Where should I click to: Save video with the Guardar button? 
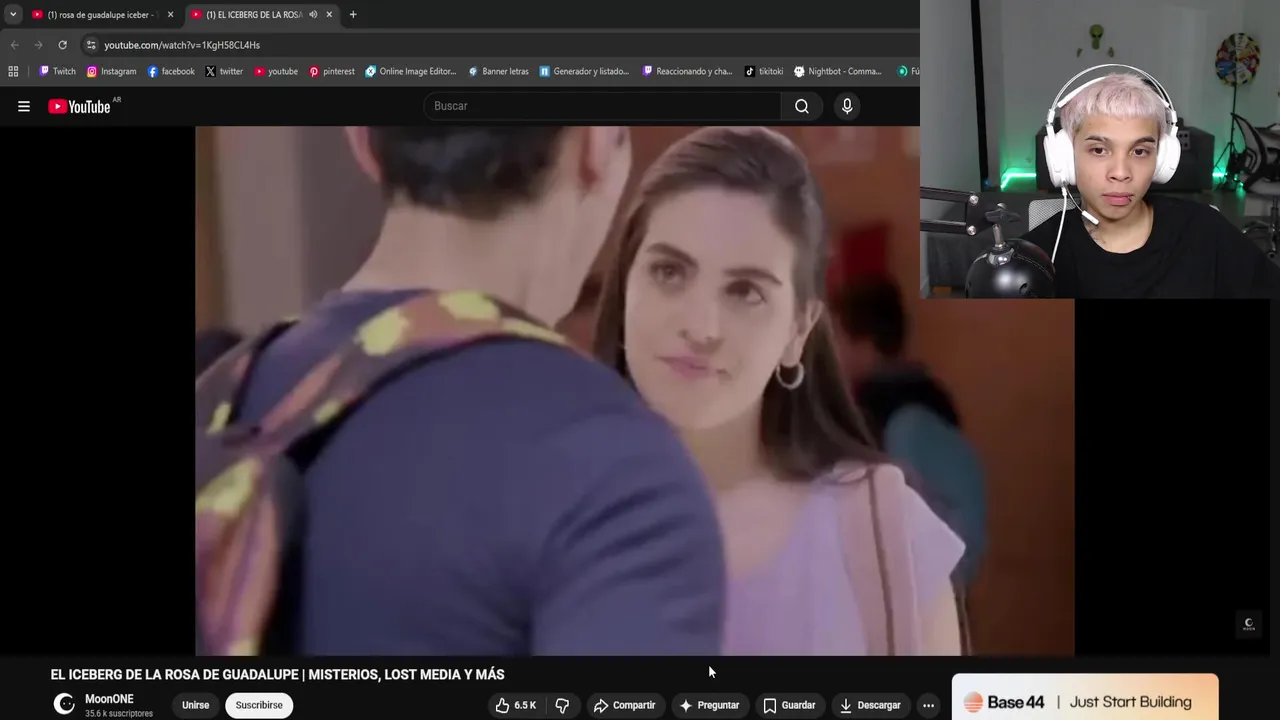tap(789, 705)
